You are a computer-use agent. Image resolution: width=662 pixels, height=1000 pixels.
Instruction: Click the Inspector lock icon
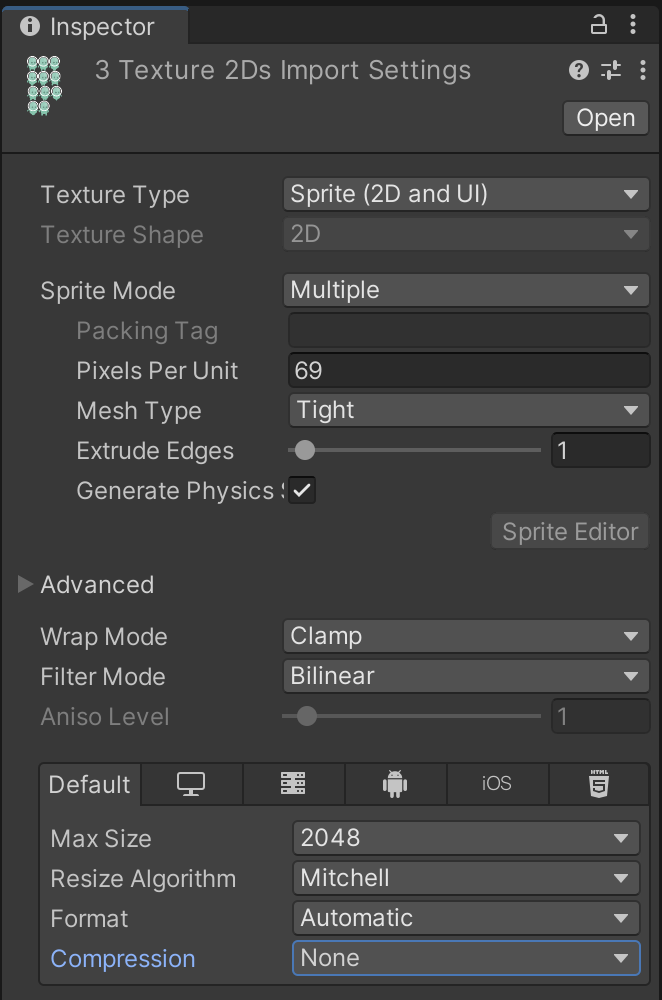tap(599, 25)
